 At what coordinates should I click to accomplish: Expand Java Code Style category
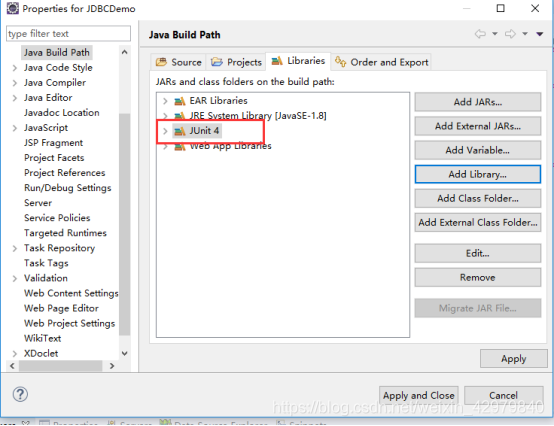click(x=14, y=68)
